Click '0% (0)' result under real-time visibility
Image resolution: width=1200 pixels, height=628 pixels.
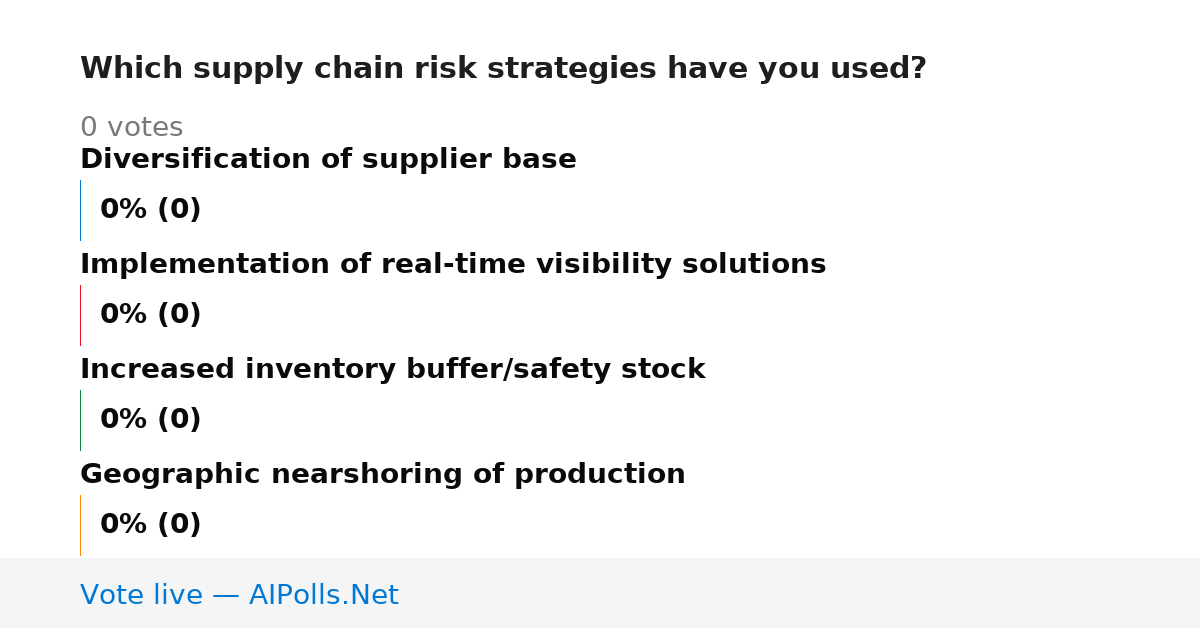click(151, 315)
